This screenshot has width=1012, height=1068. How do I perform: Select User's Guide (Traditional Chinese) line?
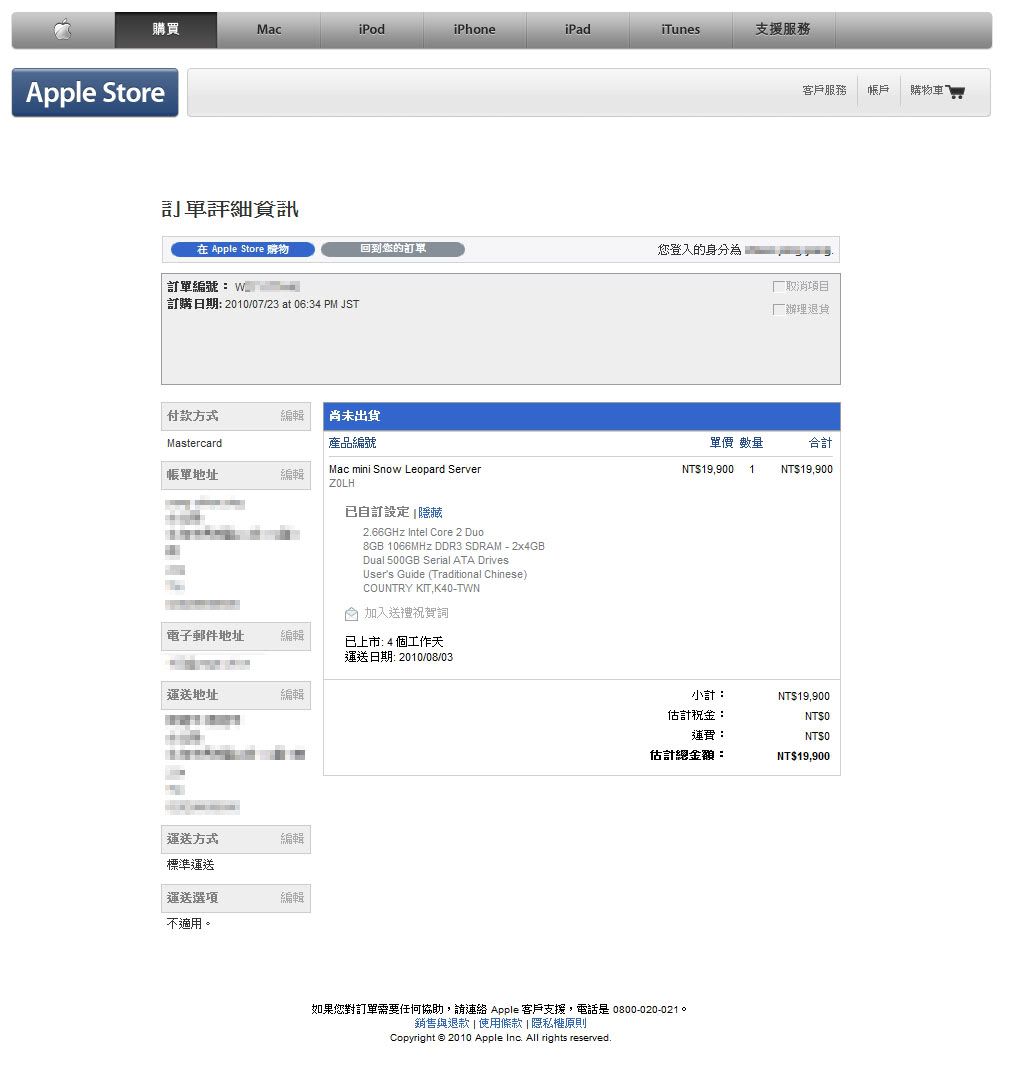[x=445, y=574]
